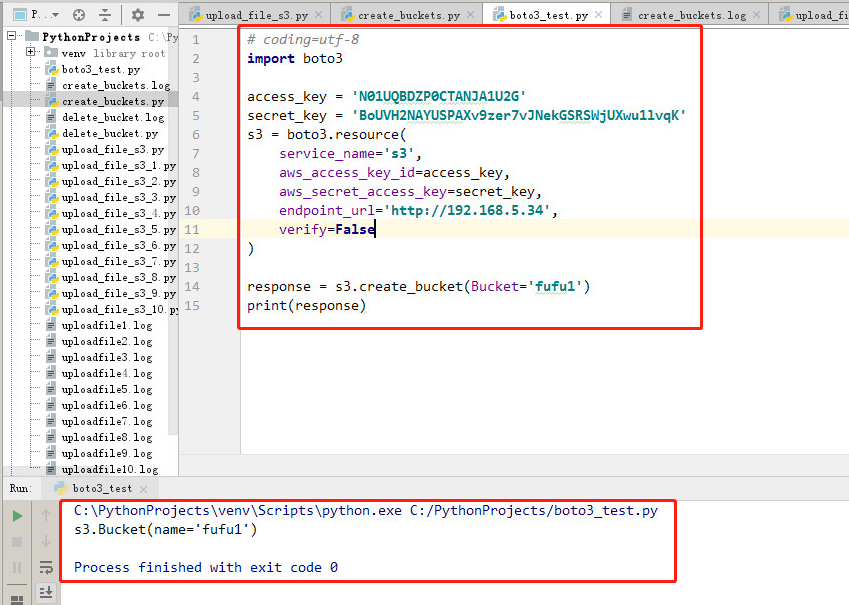Select the PythonProjects root folder
Image resolution: width=849 pixels, height=605 pixels.
point(91,37)
